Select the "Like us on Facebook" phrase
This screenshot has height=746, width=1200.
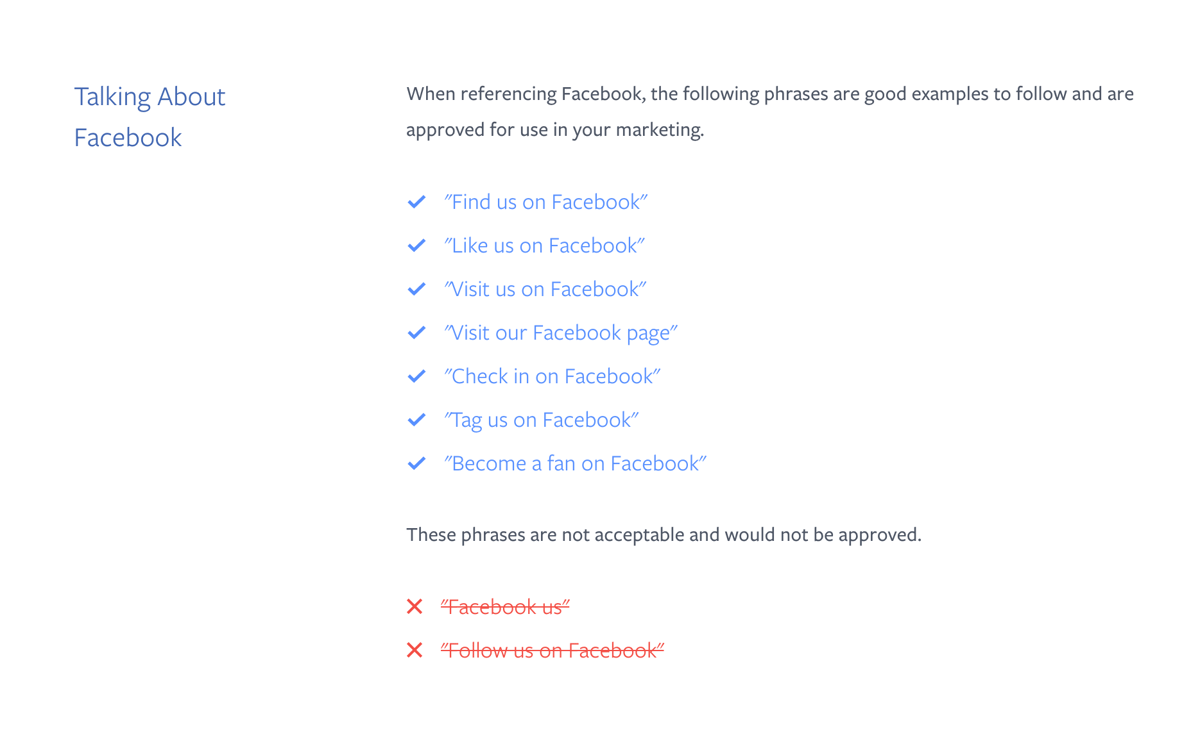click(x=545, y=245)
